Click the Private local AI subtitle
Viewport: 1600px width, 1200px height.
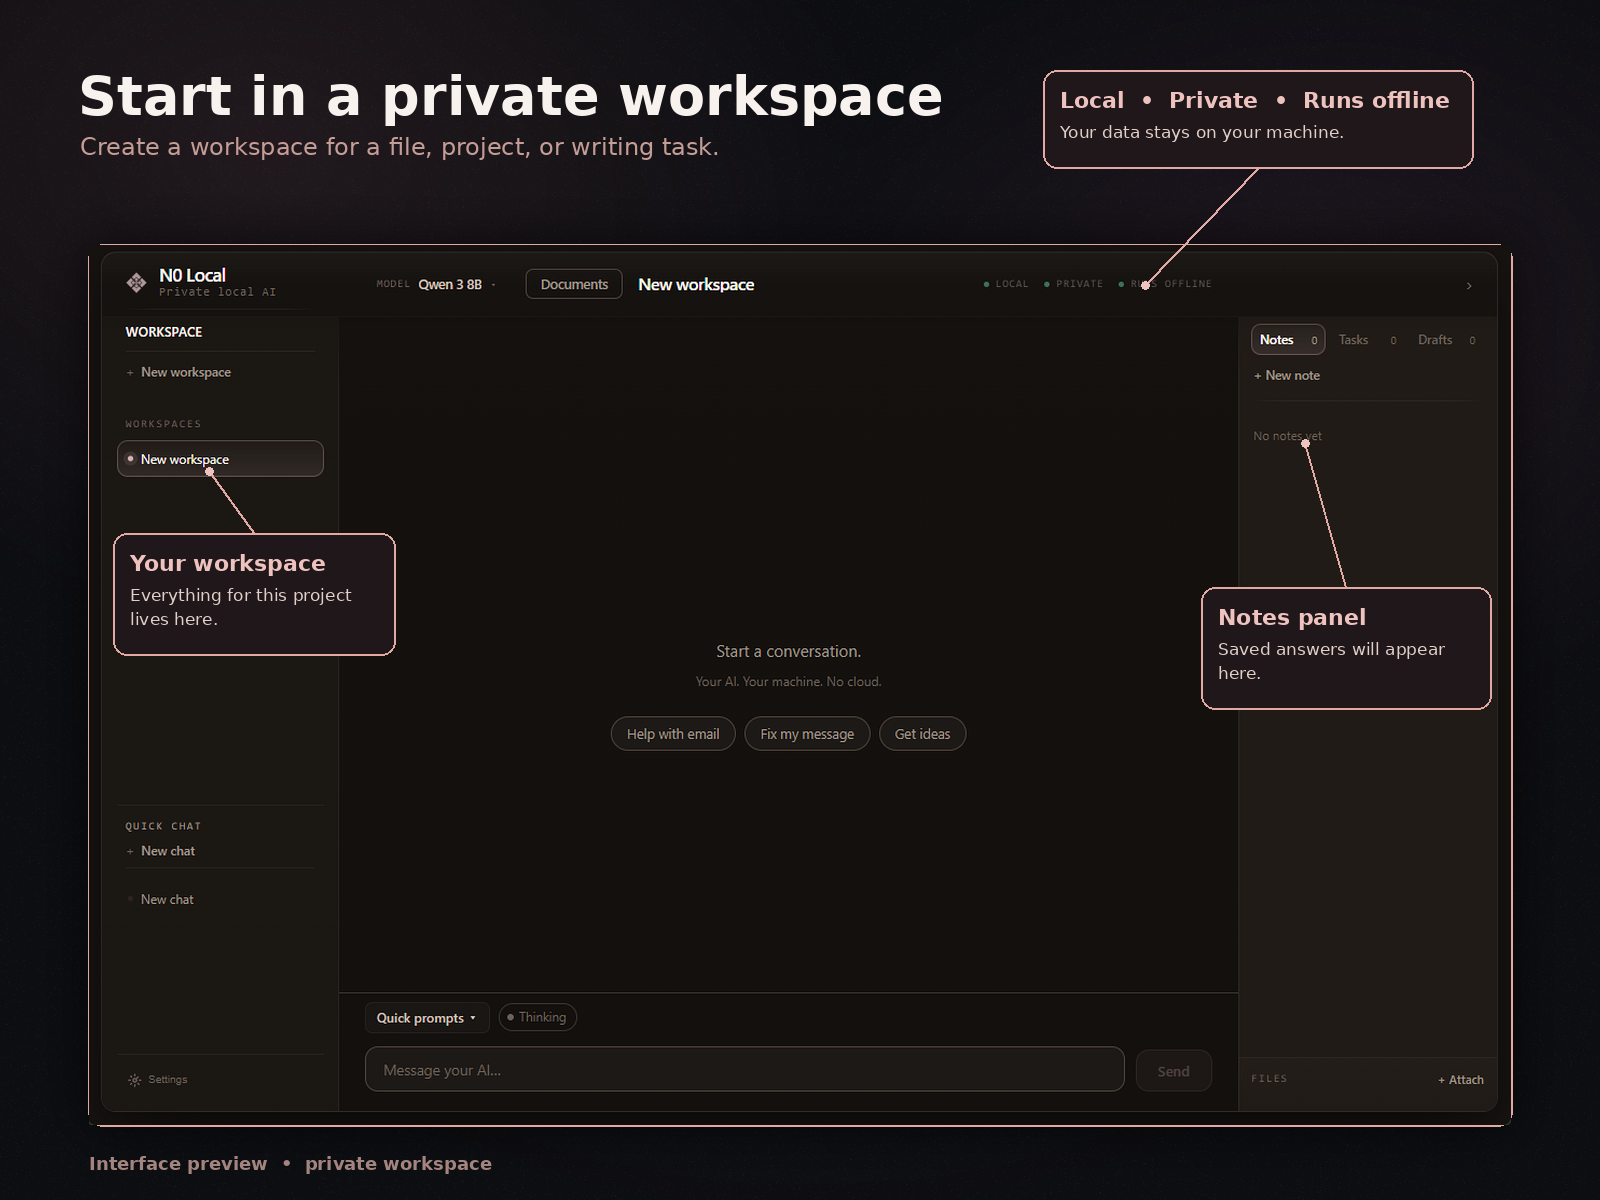[x=217, y=292]
